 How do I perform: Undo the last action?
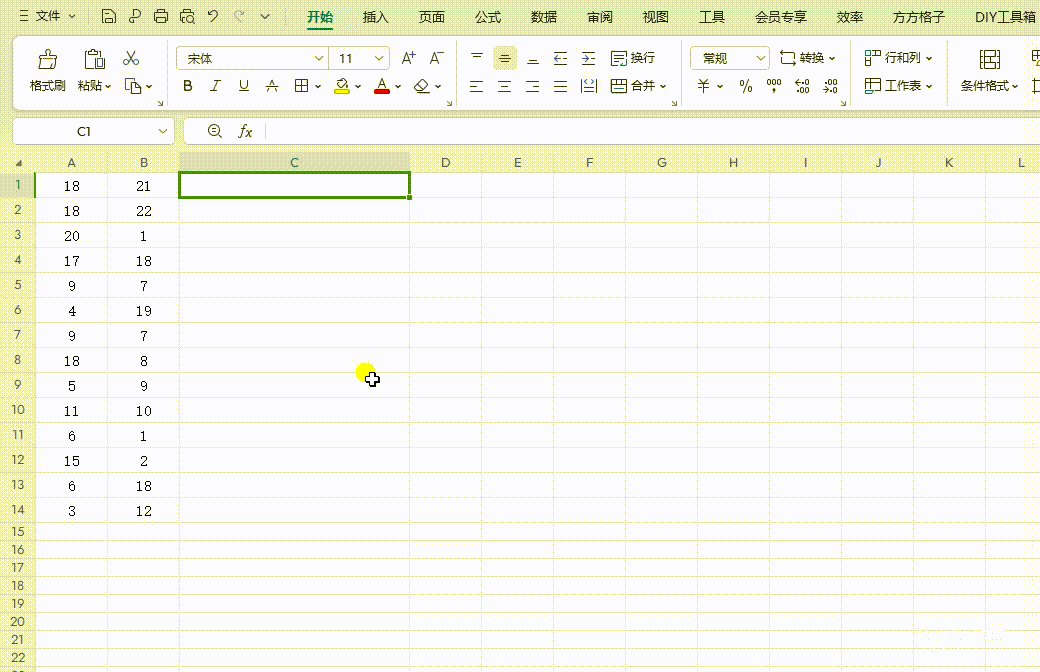point(213,17)
